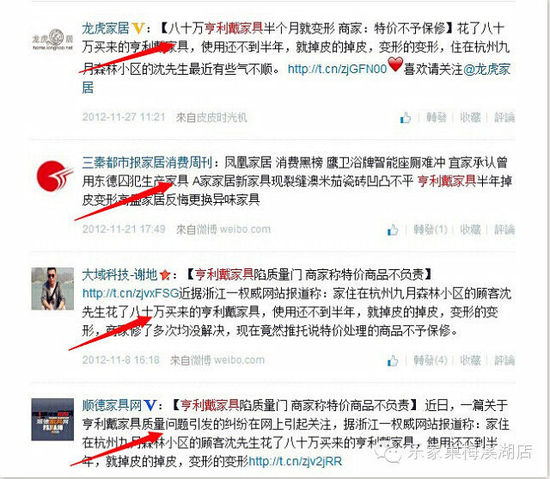
Task: Like the 龙虎家居 post with thumbs-up icon
Action: coord(405,118)
